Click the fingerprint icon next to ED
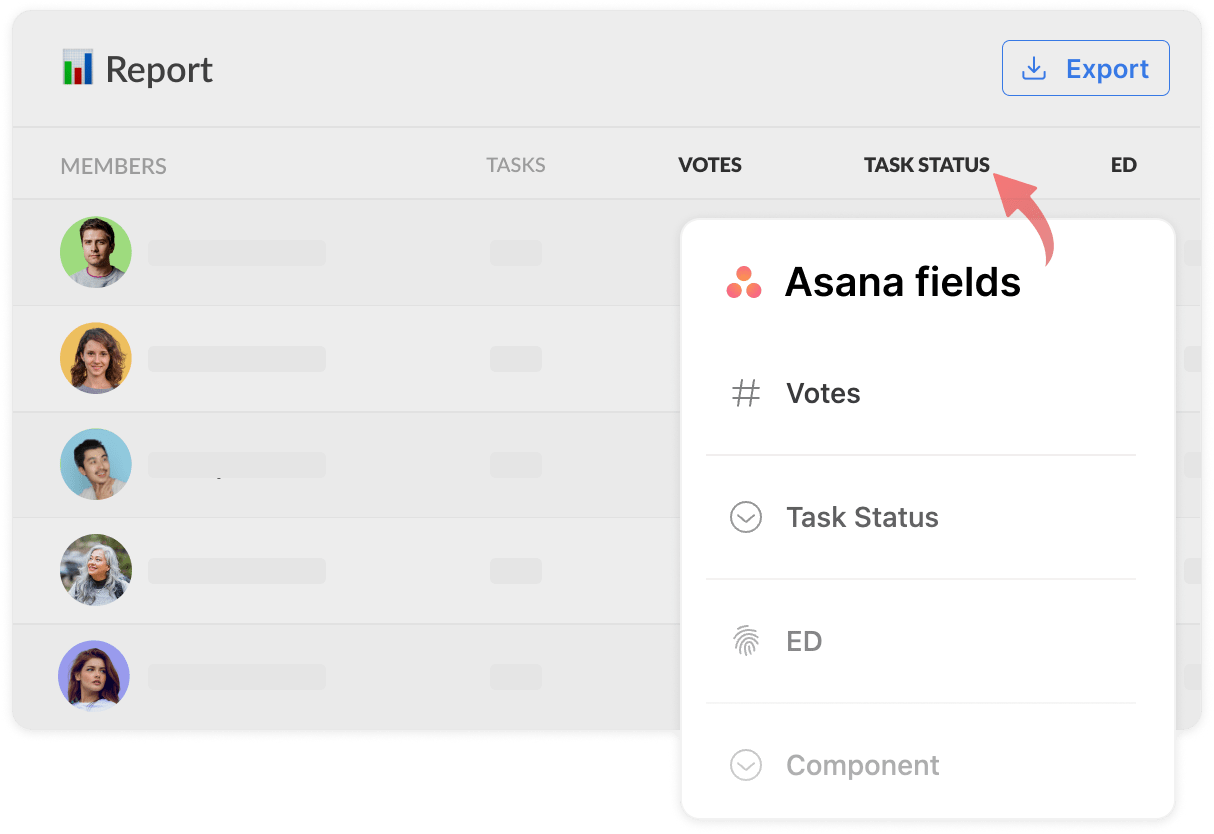 [x=745, y=641]
